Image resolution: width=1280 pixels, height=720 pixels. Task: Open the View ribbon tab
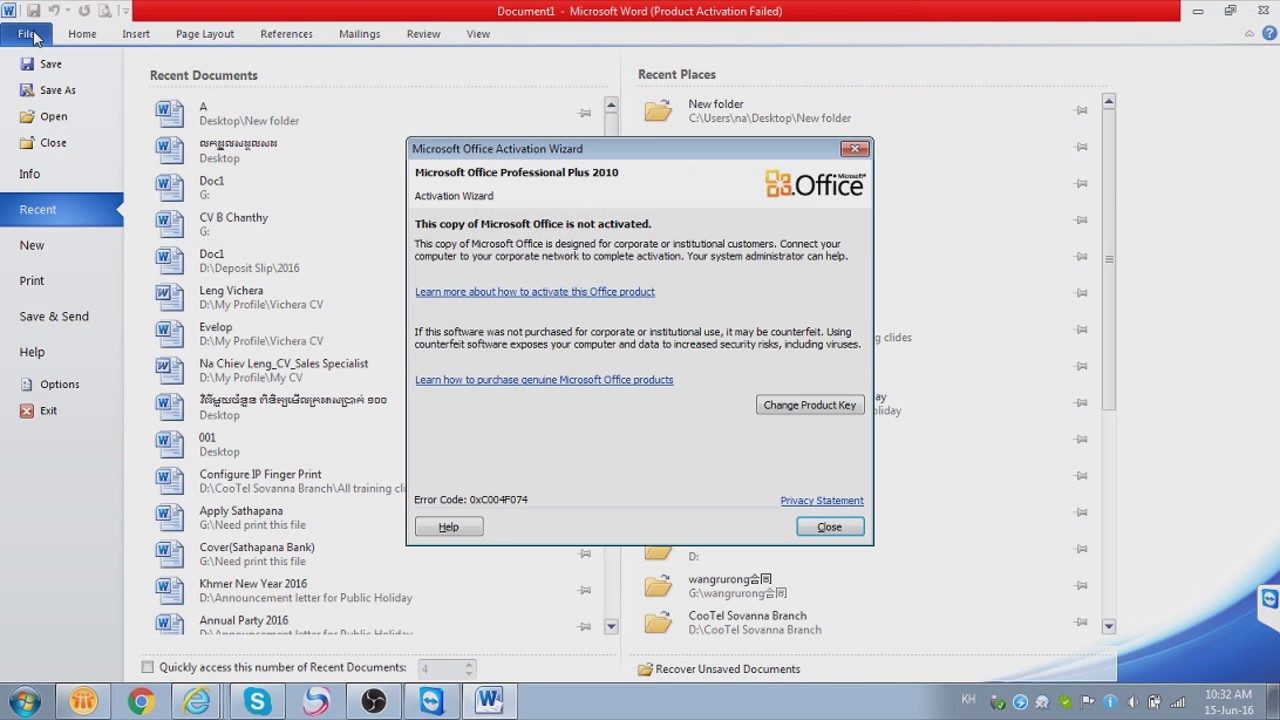478,34
